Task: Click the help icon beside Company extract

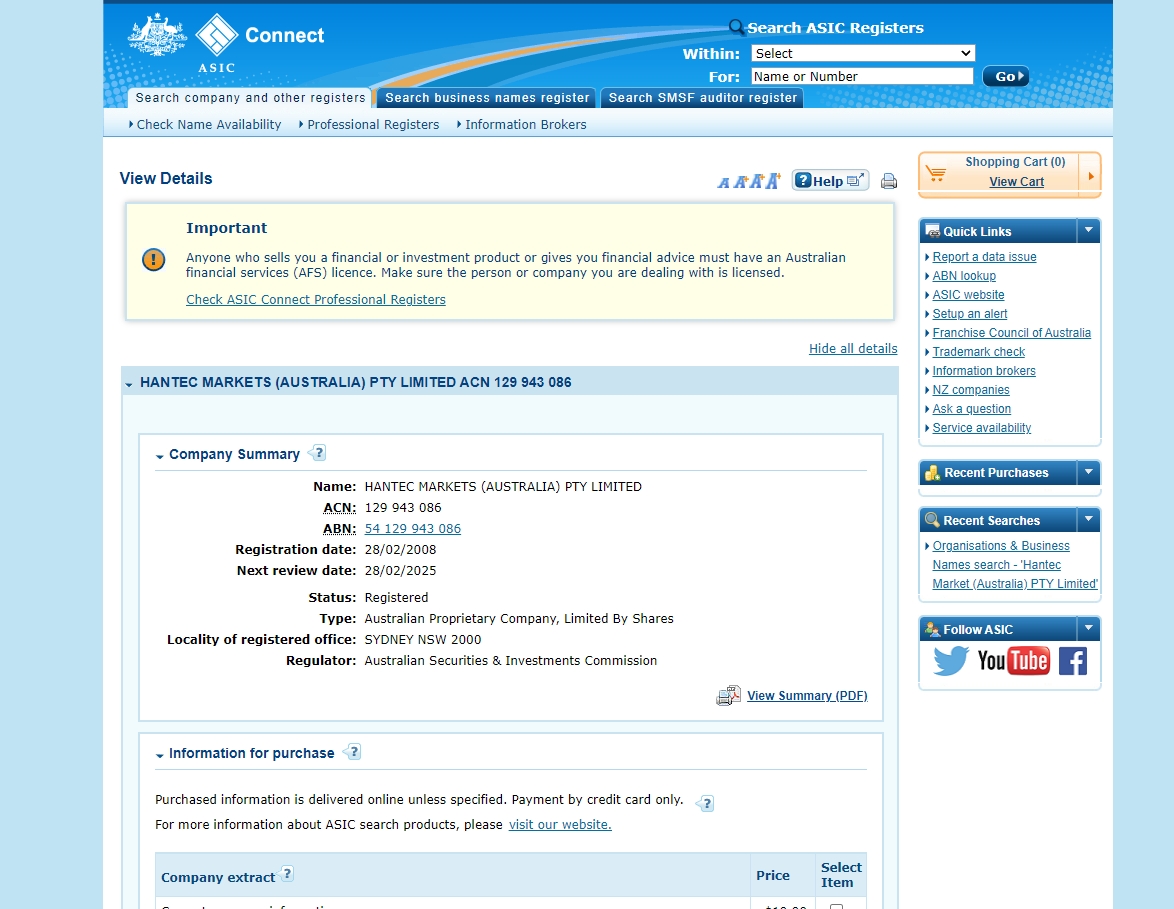Action: coord(287,874)
